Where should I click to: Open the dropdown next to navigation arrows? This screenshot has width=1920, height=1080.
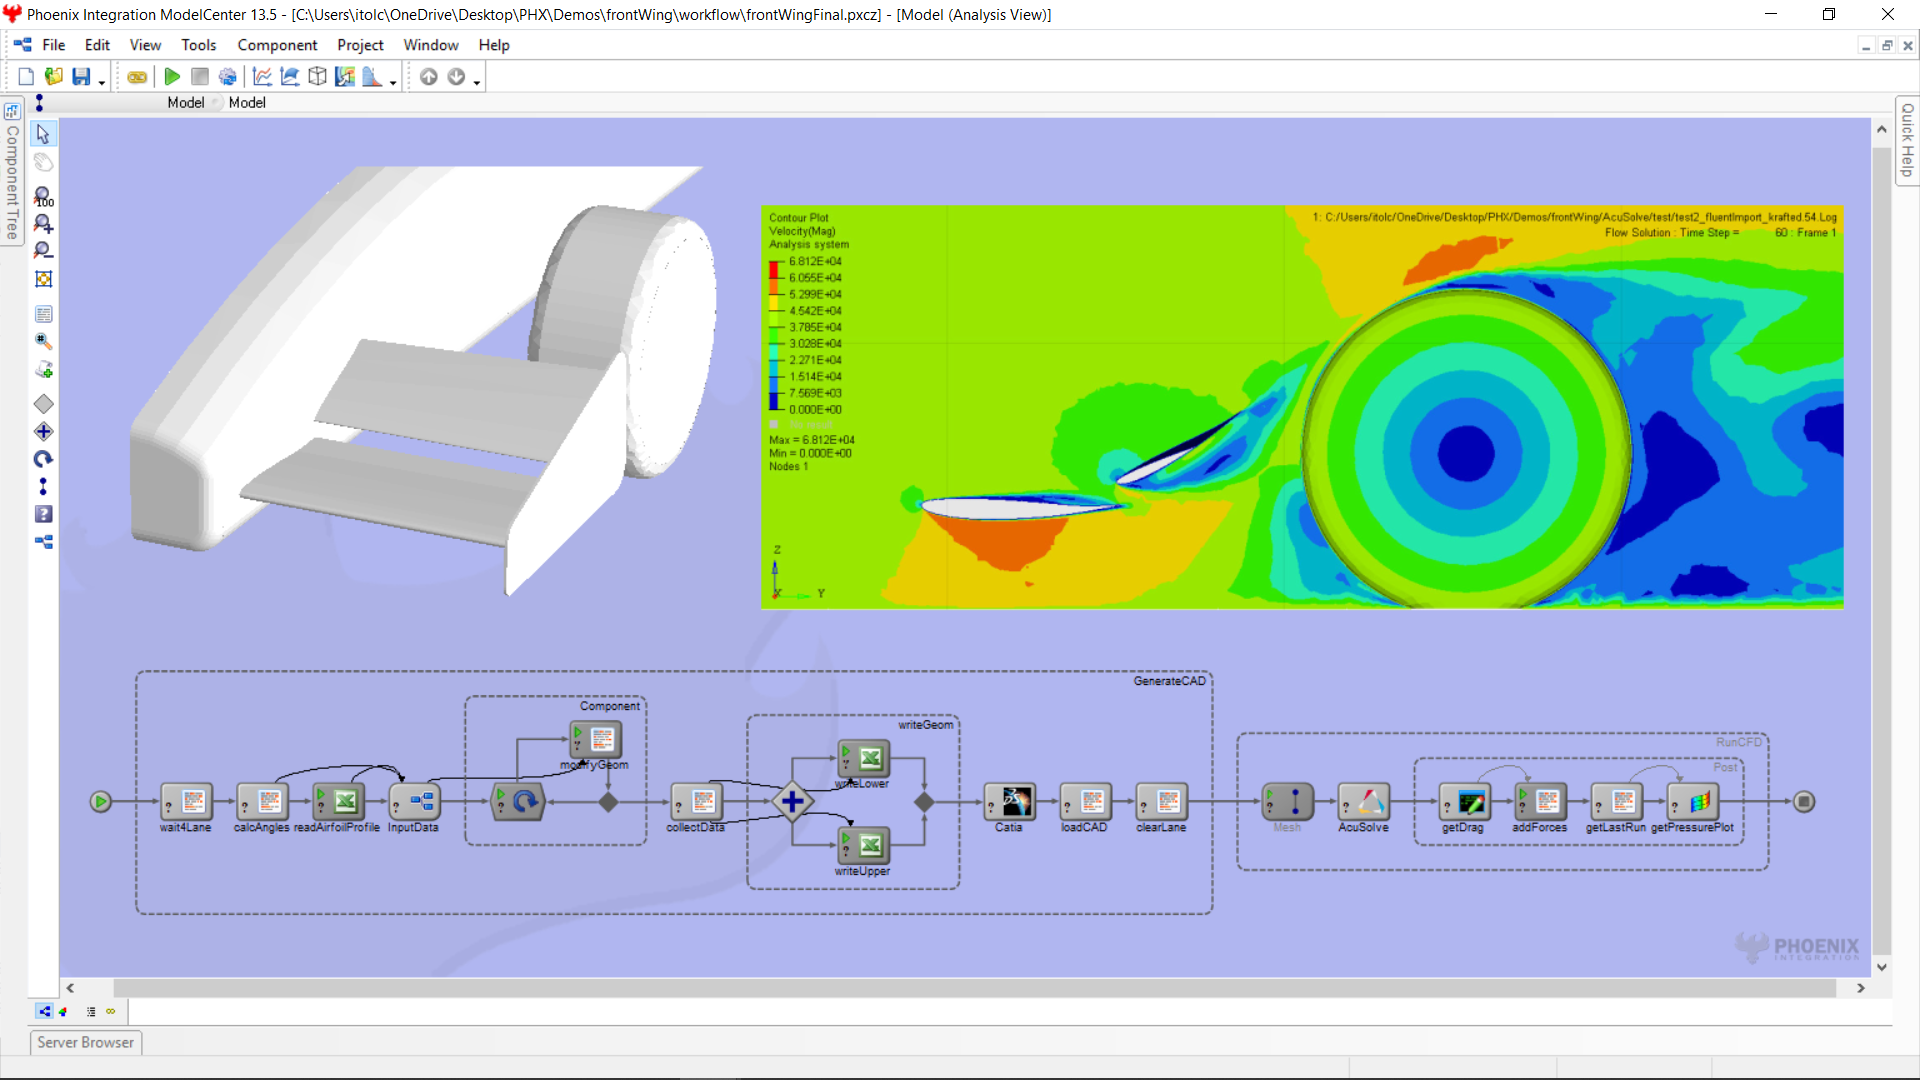476,82
